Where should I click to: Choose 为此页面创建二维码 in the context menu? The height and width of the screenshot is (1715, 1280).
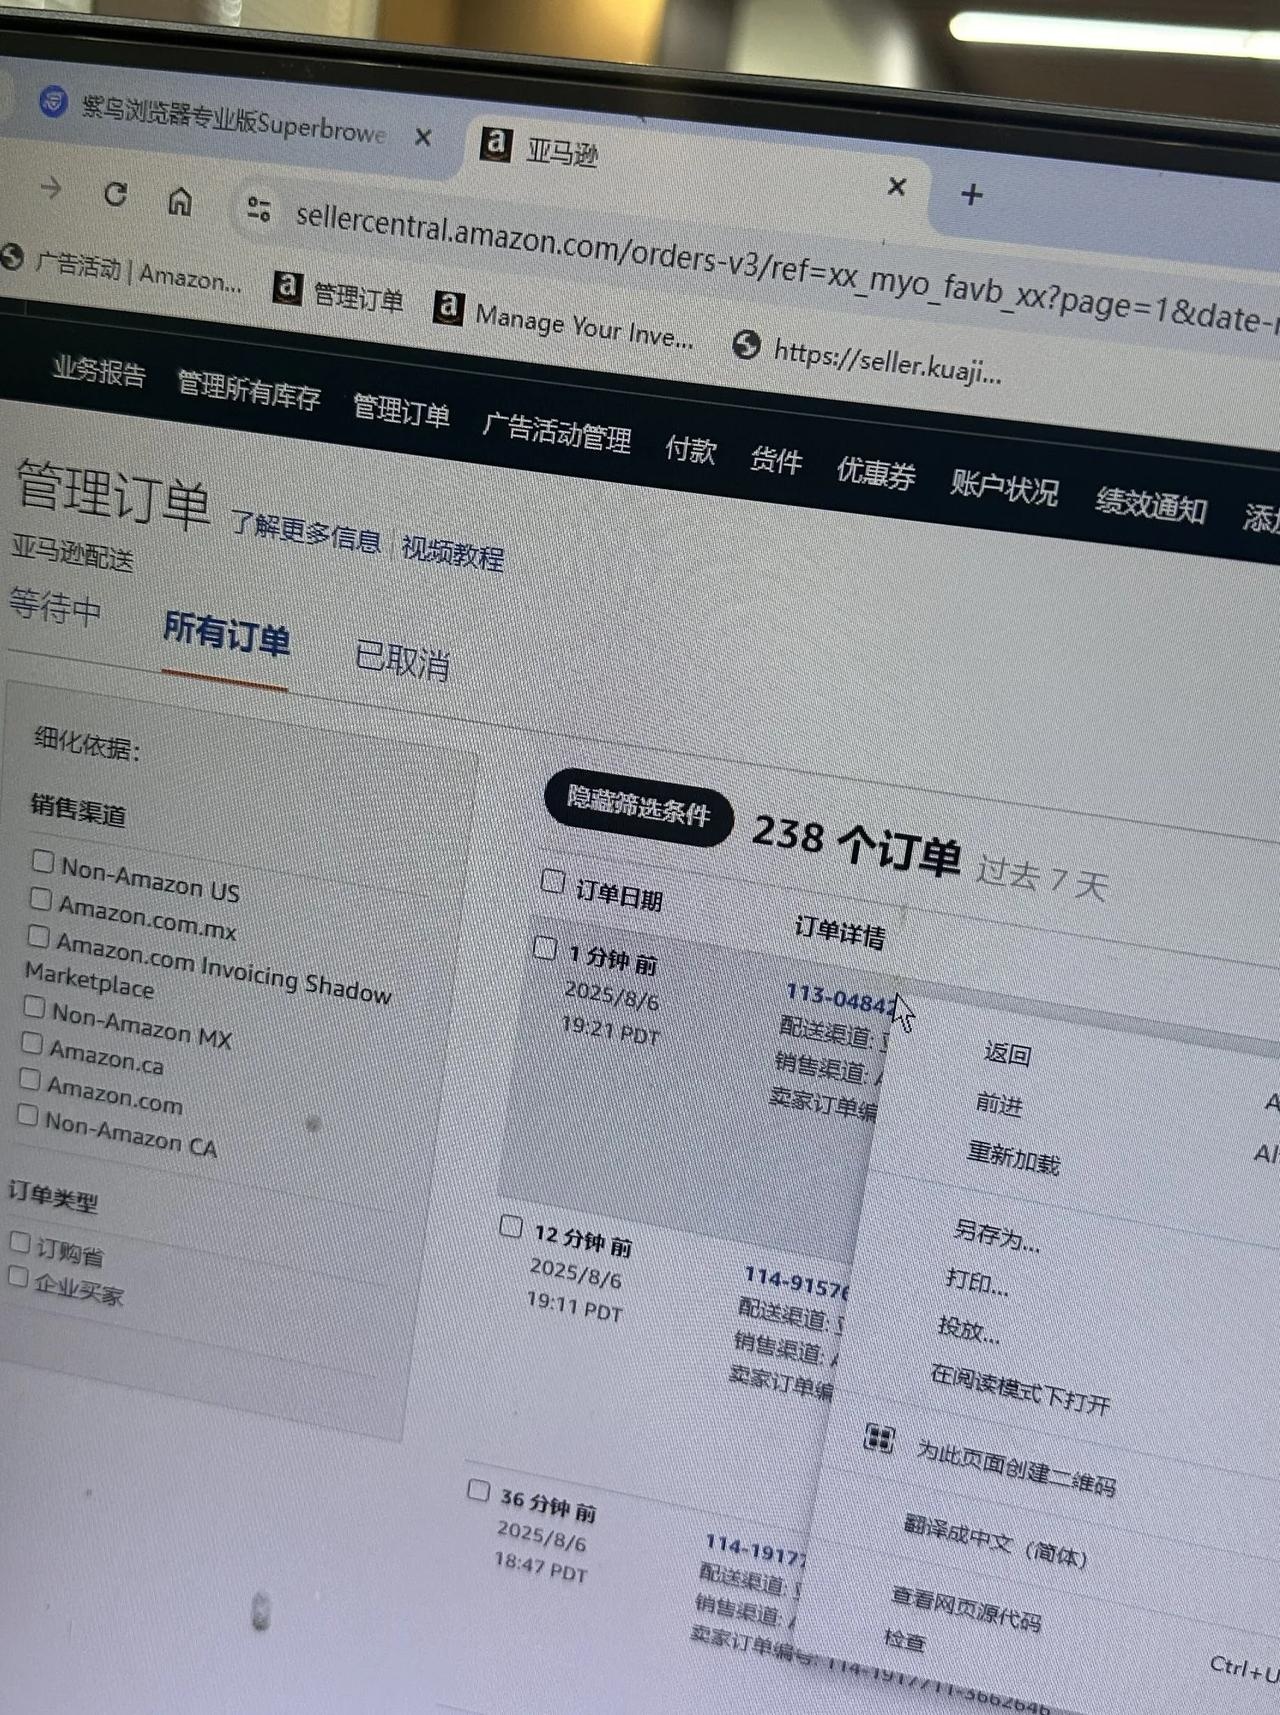(x=1016, y=1467)
